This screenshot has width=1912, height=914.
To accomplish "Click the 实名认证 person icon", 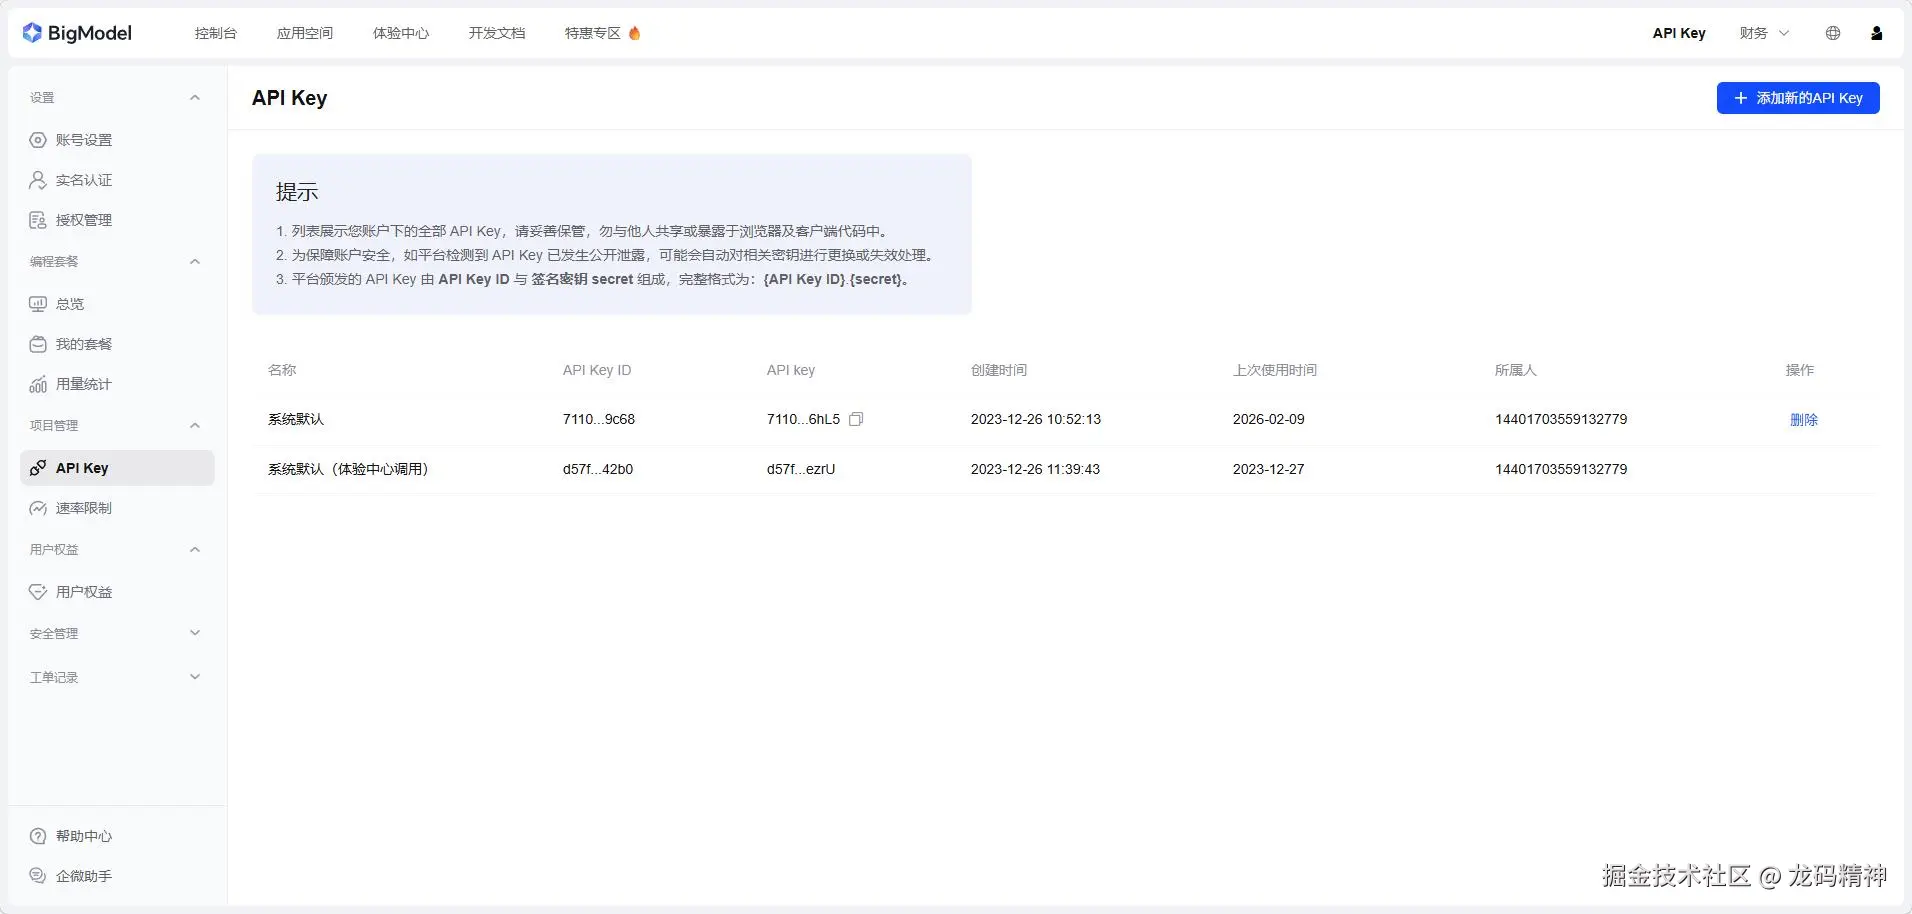I will [38, 180].
